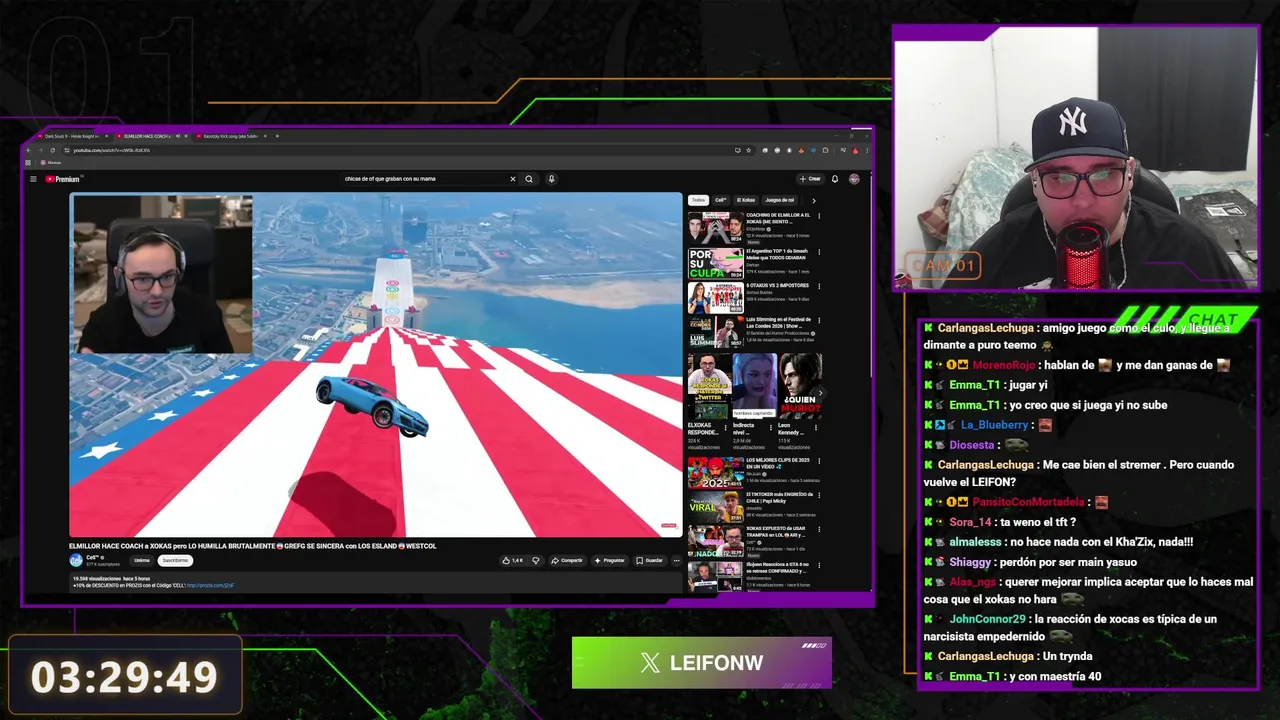Bookmark this page with the star

pyautogui.click(x=748, y=150)
